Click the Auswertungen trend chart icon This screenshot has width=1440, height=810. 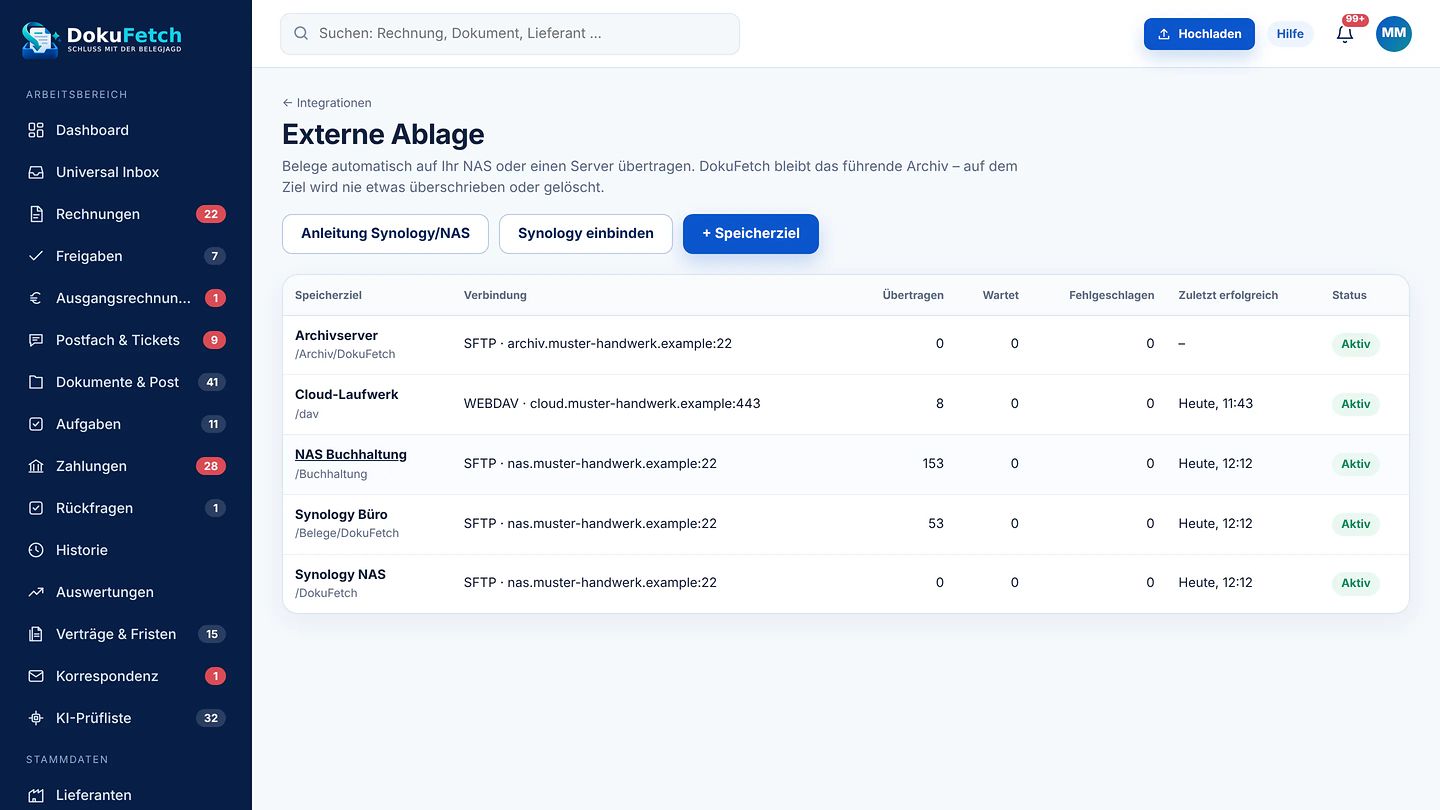36,592
